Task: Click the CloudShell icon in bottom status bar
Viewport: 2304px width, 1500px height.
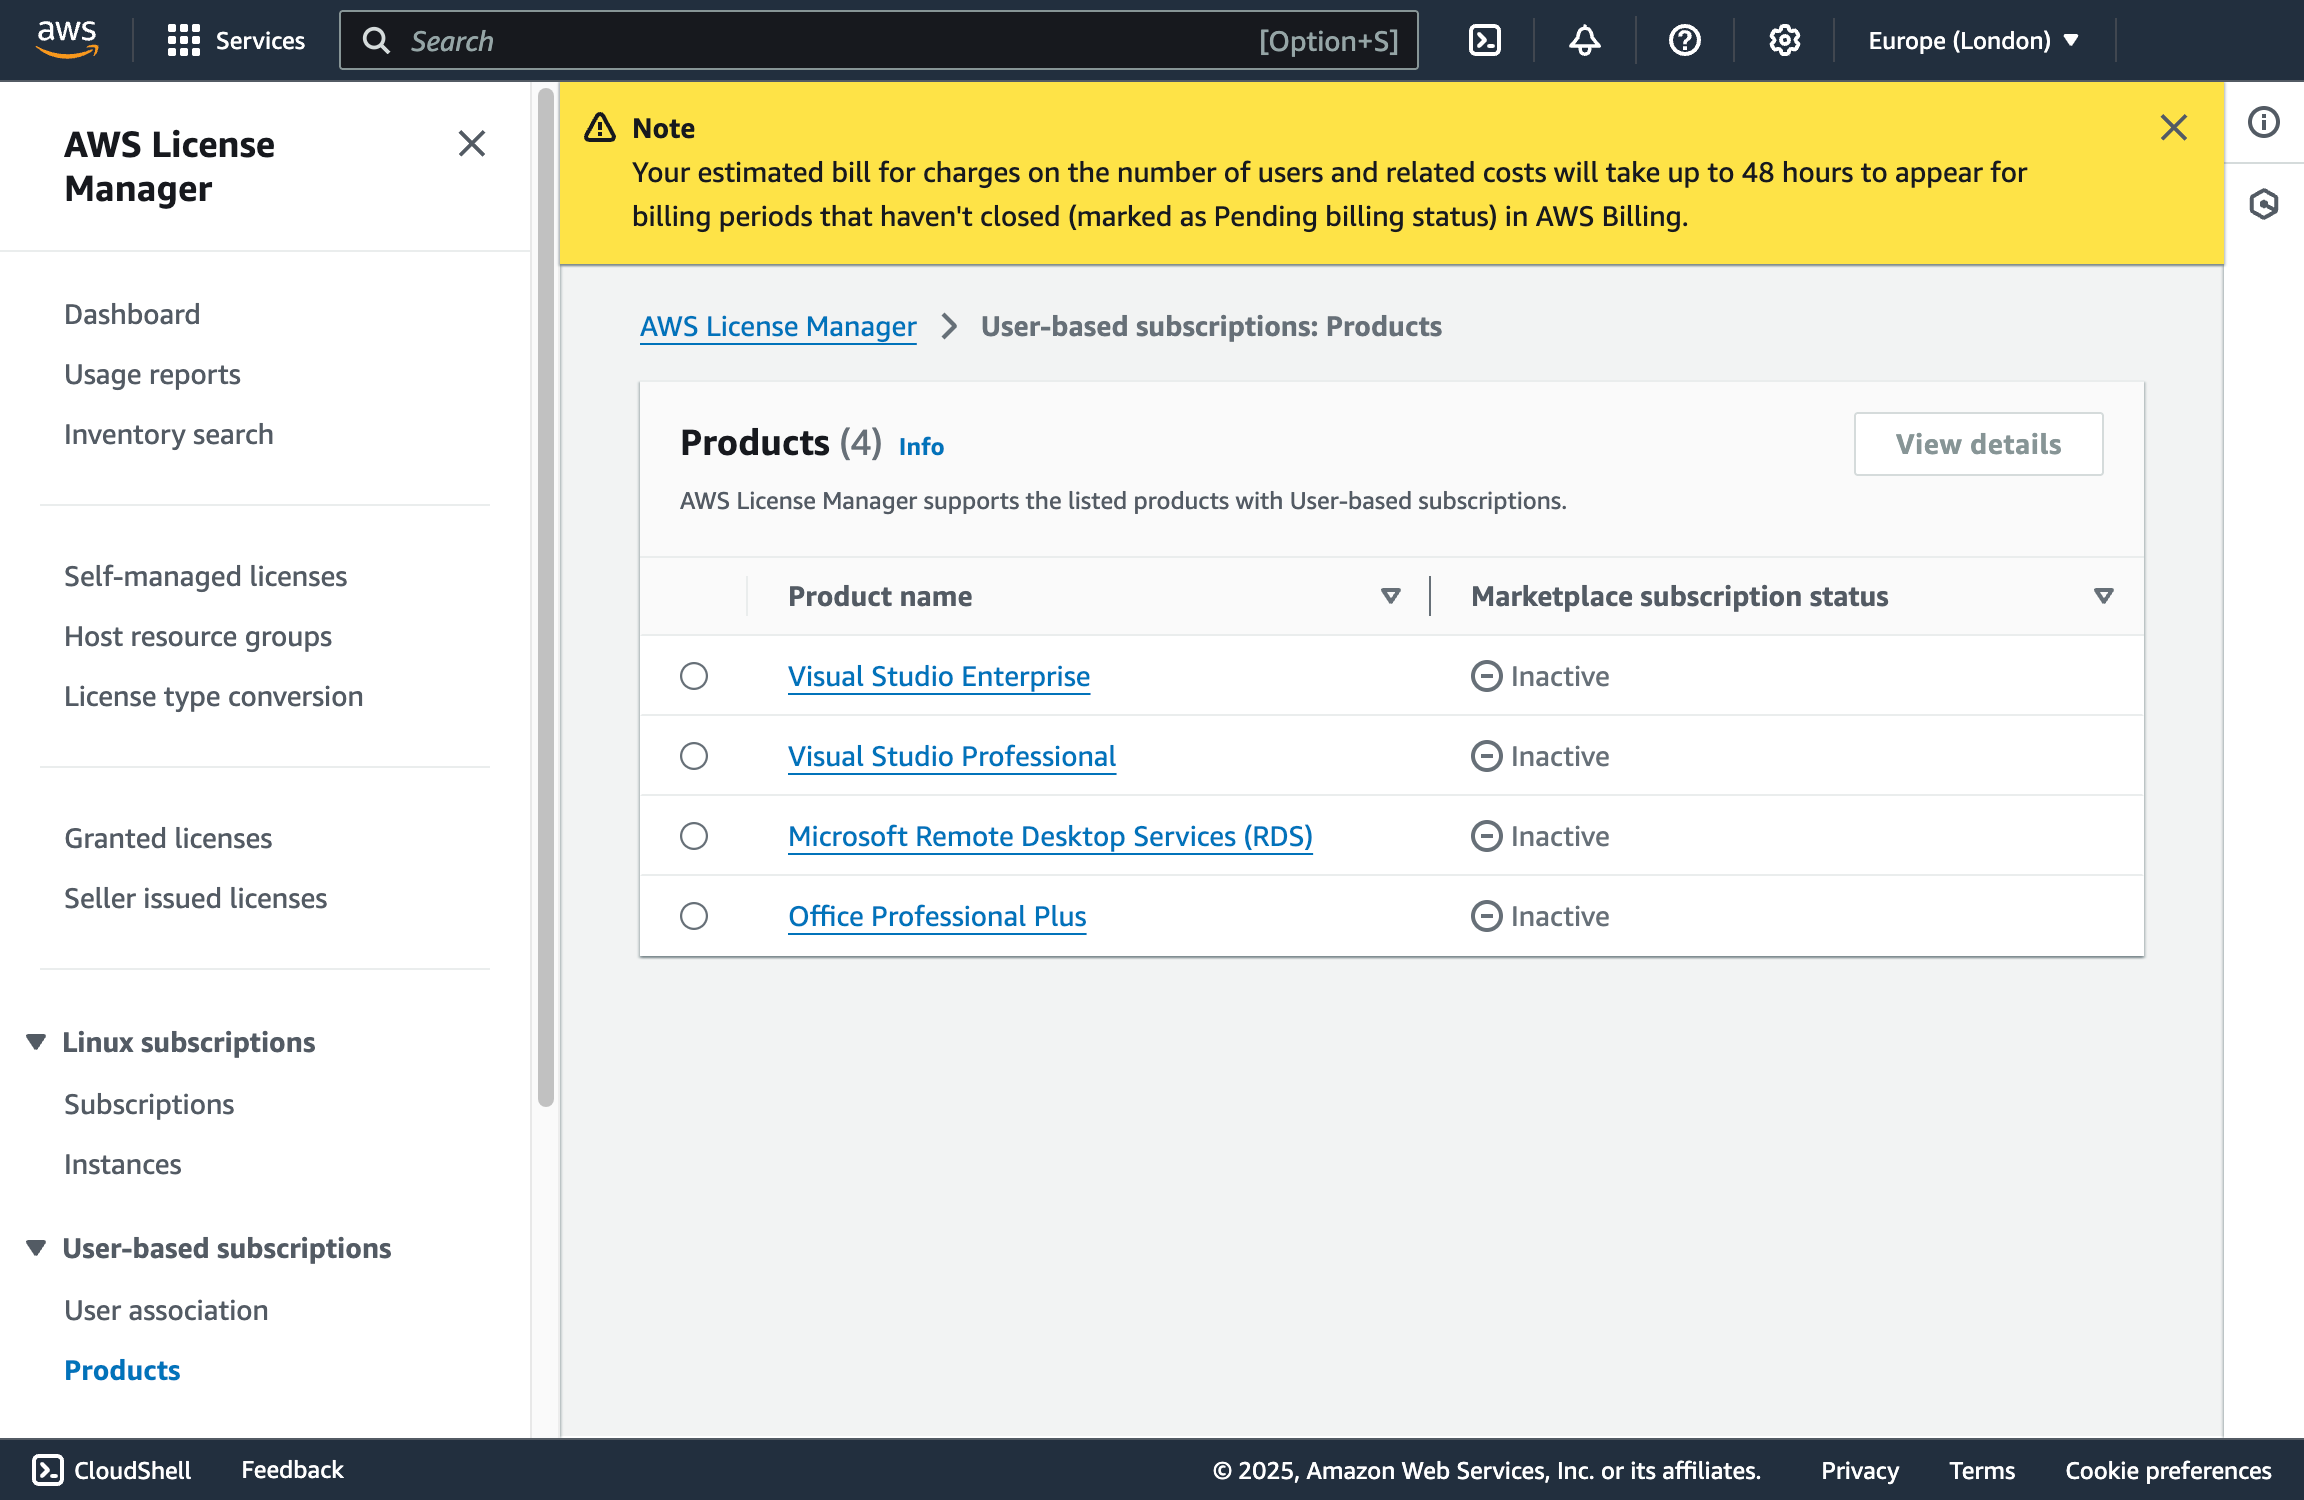Action: (47, 1470)
